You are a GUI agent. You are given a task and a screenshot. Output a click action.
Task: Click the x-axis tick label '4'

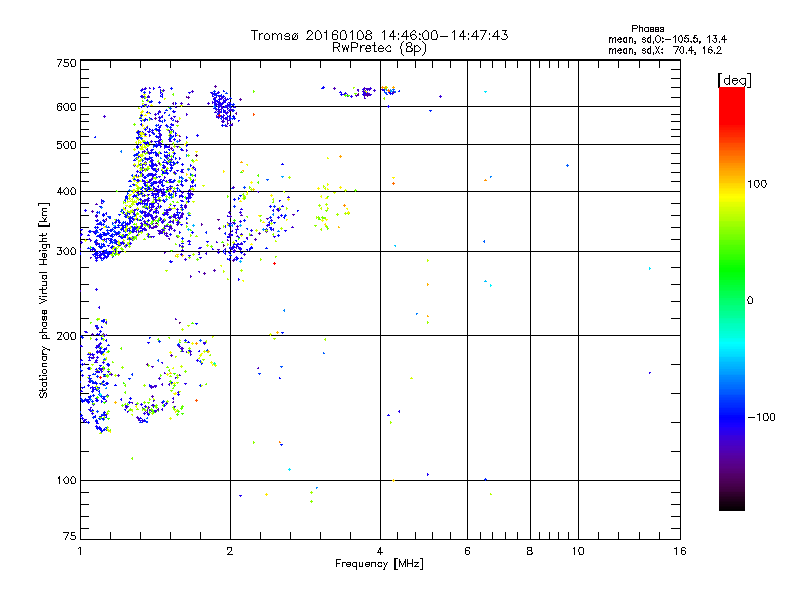[x=380, y=551]
